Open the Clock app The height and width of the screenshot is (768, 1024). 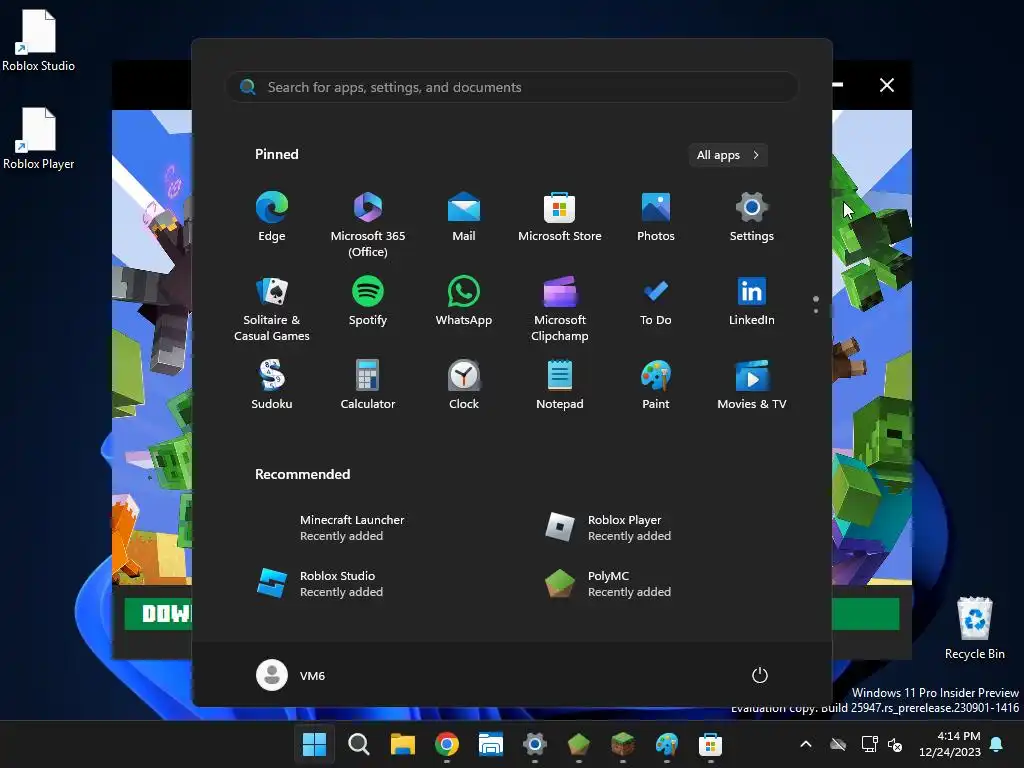[x=464, y=385]
